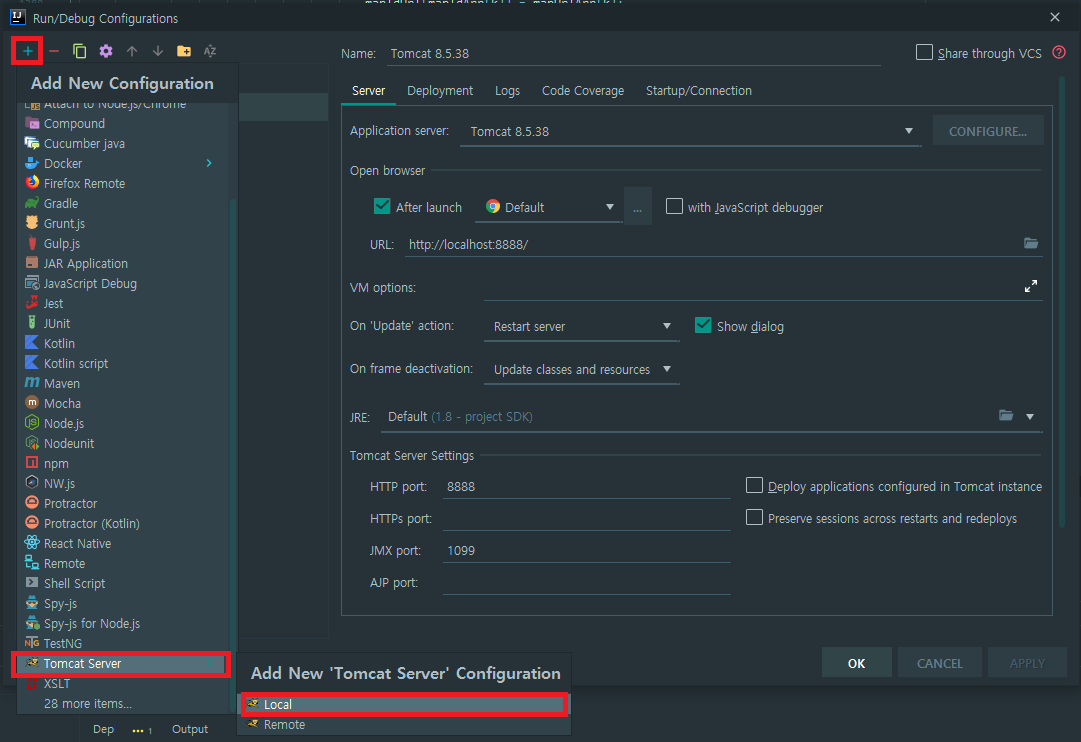The width and height of the screenshot is (1081, 742).
Task: Browse JRE path with folder icon
Action: pos(1006,415)
